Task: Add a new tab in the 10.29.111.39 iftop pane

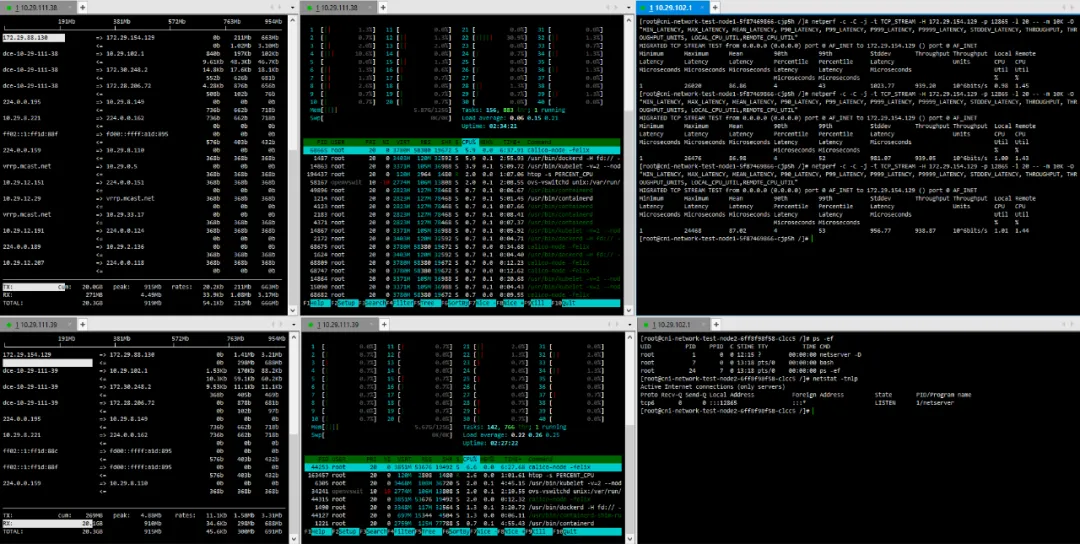Action: point(83,324)
